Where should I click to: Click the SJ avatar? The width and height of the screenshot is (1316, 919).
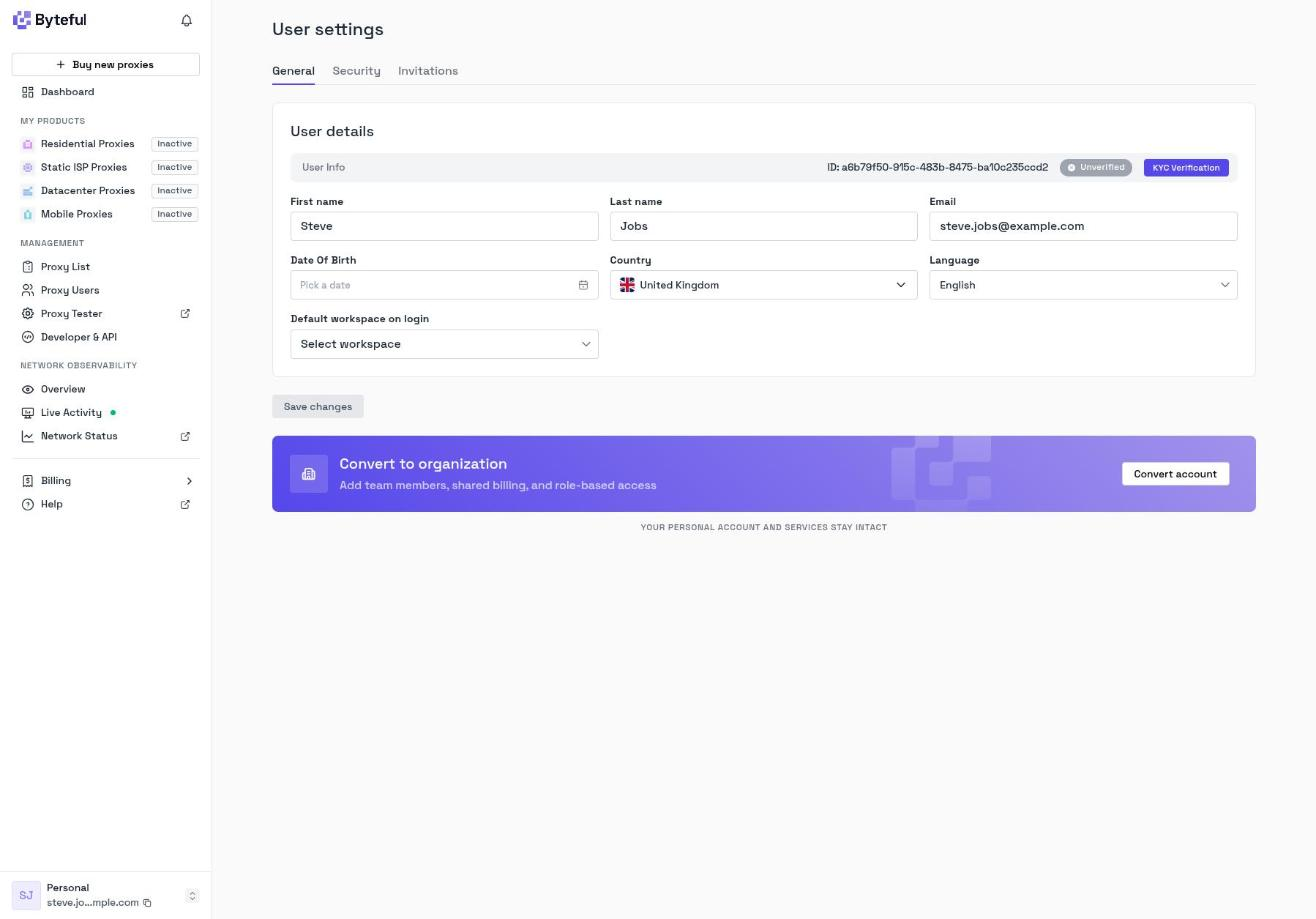[26, 895]
